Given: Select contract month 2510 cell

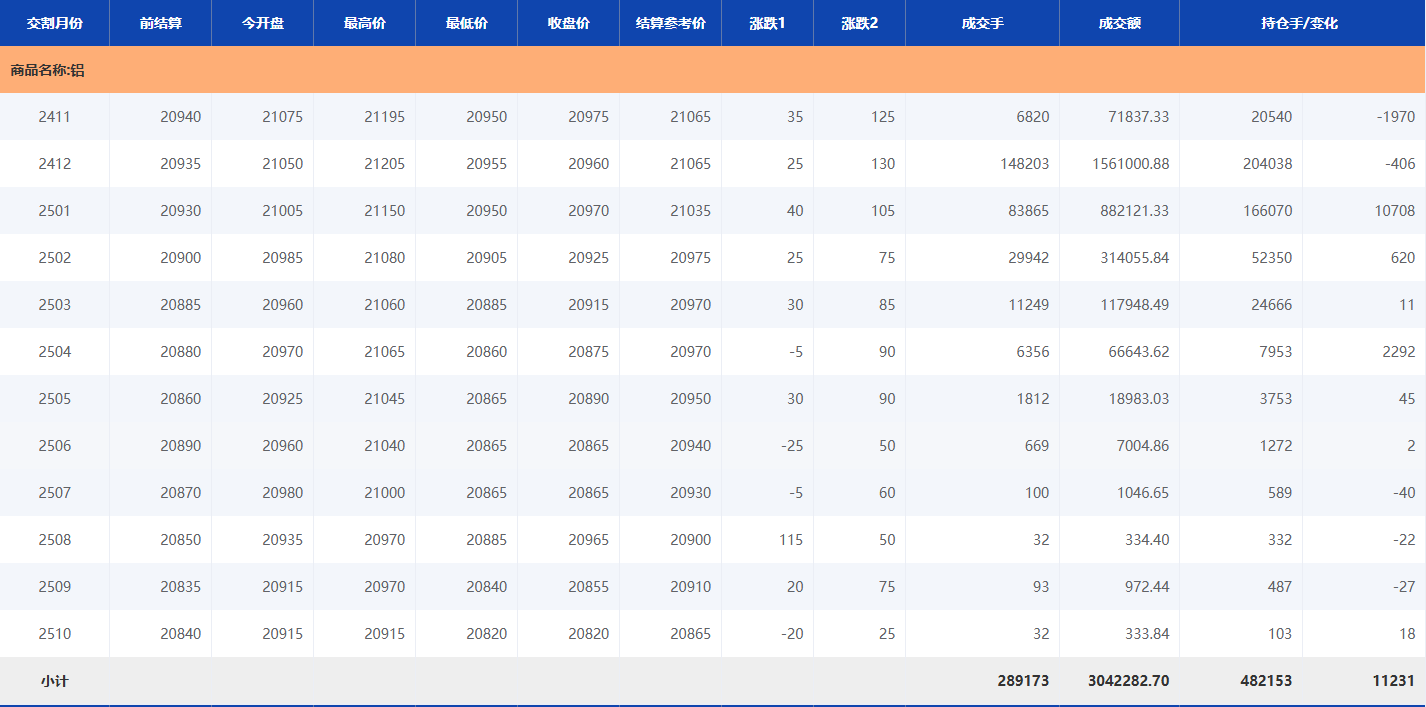Looking at the screenshot, I should [x=54, y=634].
